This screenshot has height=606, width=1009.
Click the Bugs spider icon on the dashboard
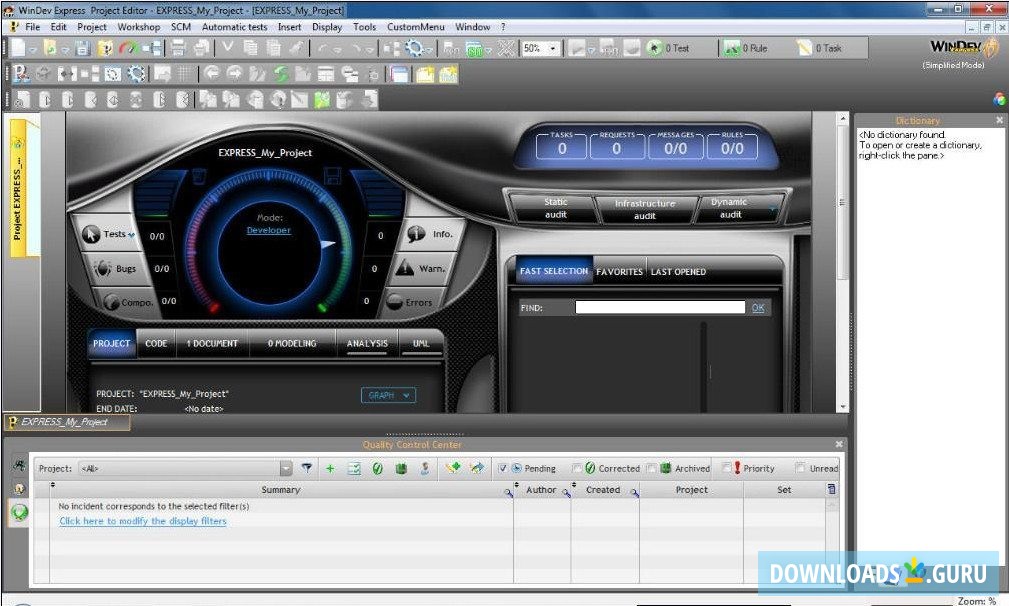[102, 269]
